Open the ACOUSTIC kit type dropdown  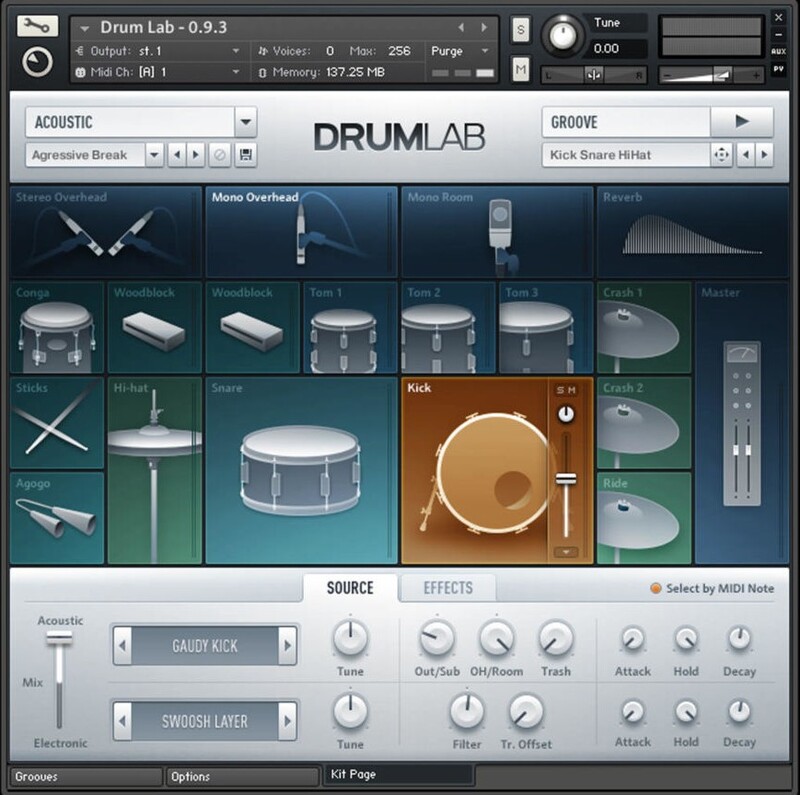(x=245, y=122)
